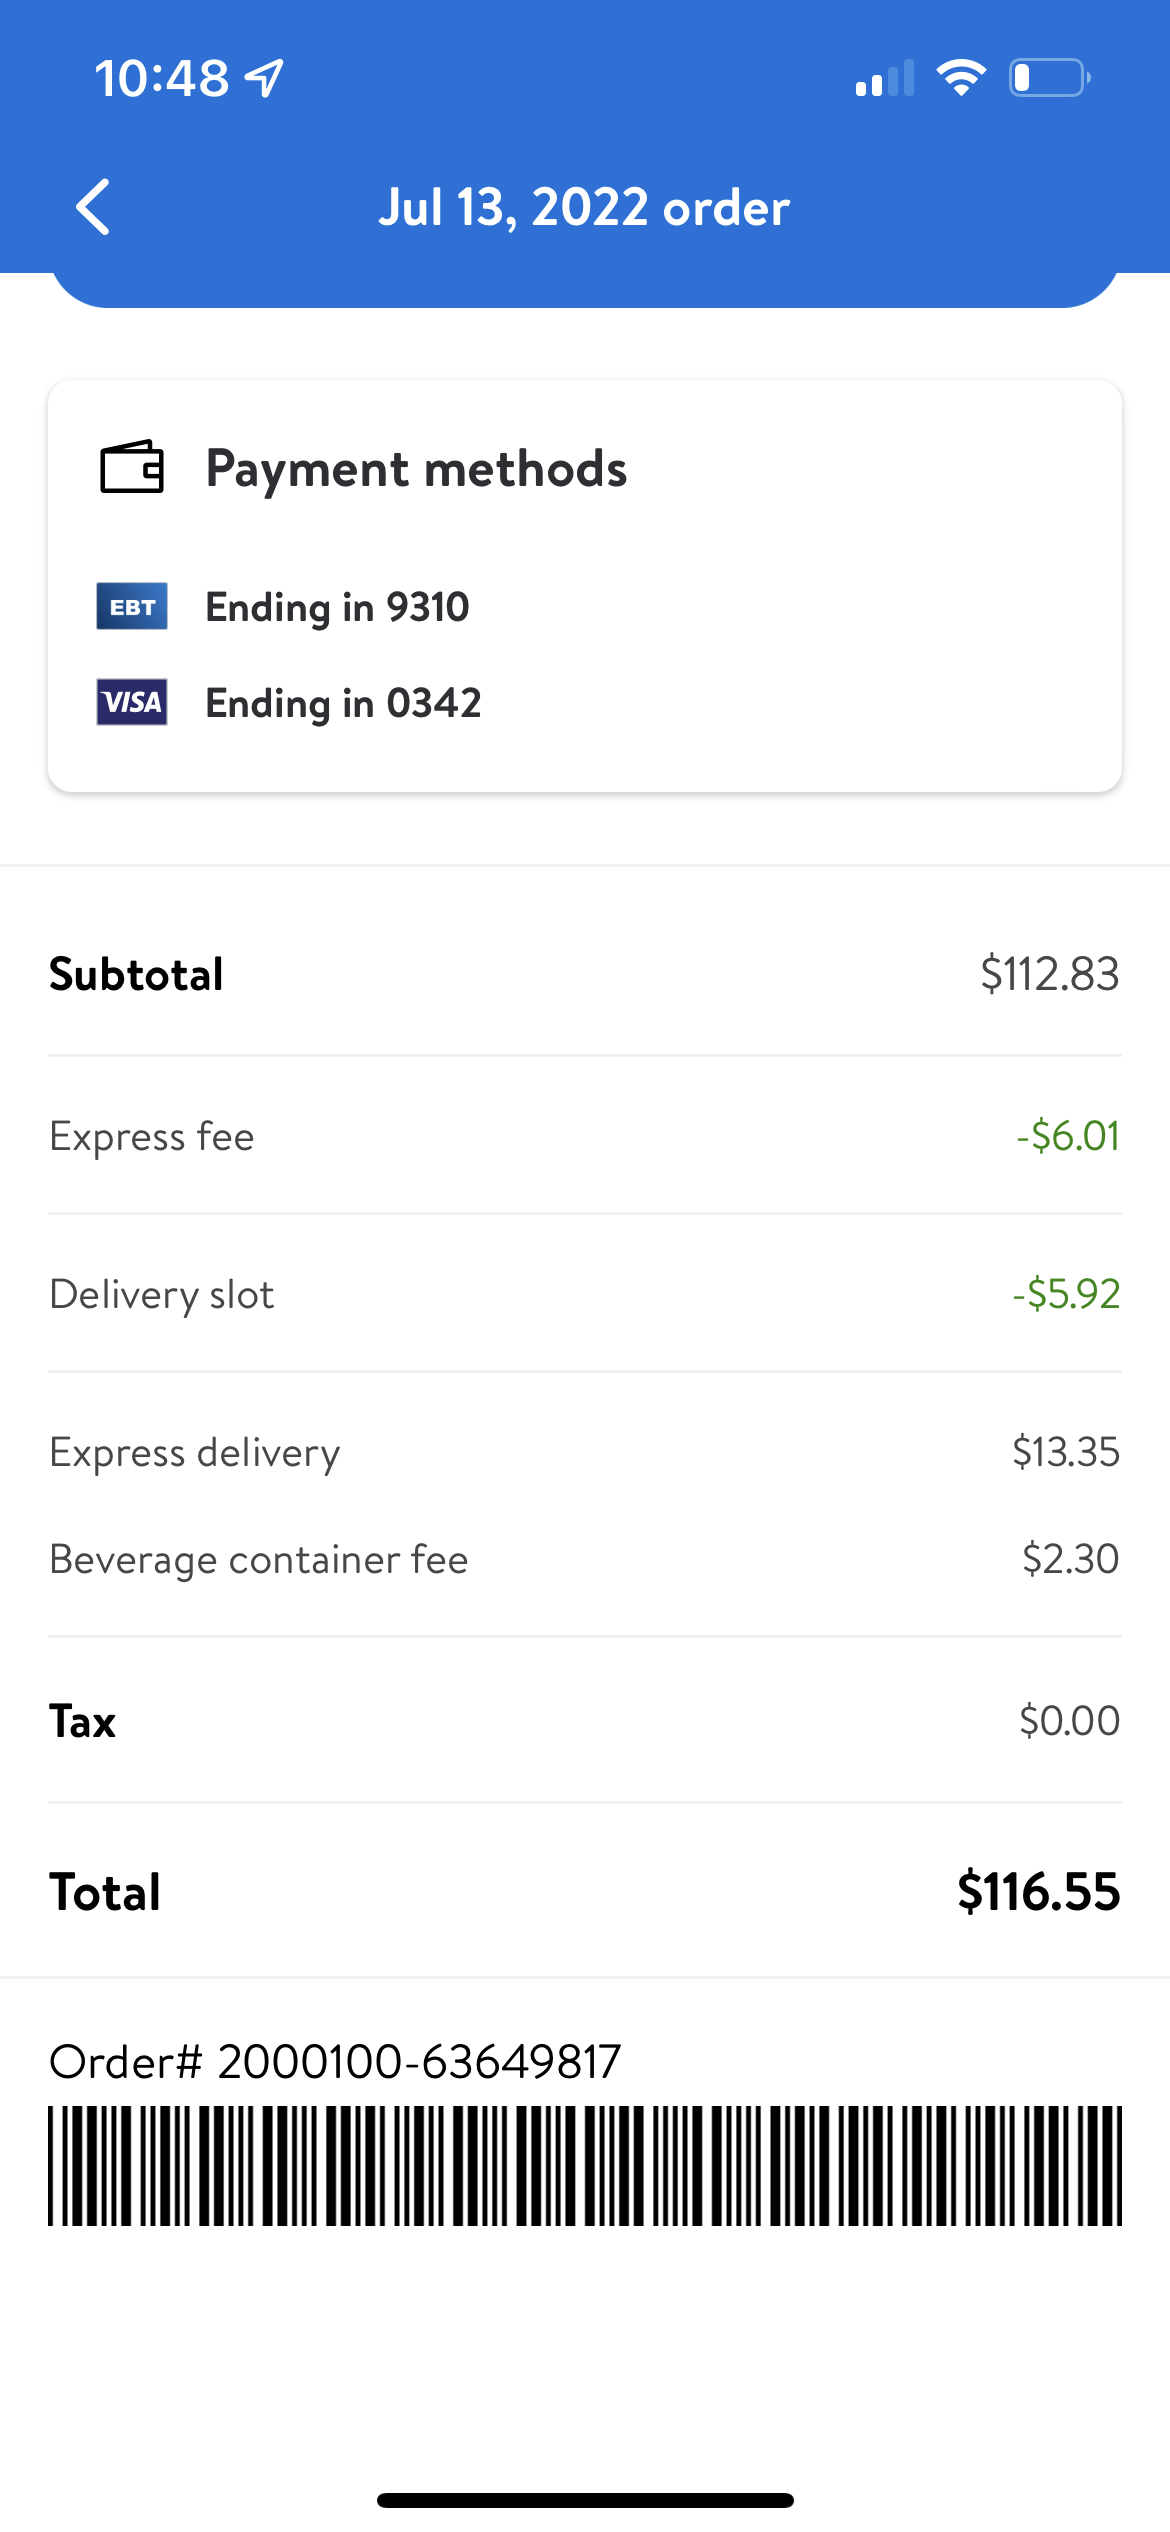Tap the Express delivery charge $13.35

1065,1452
